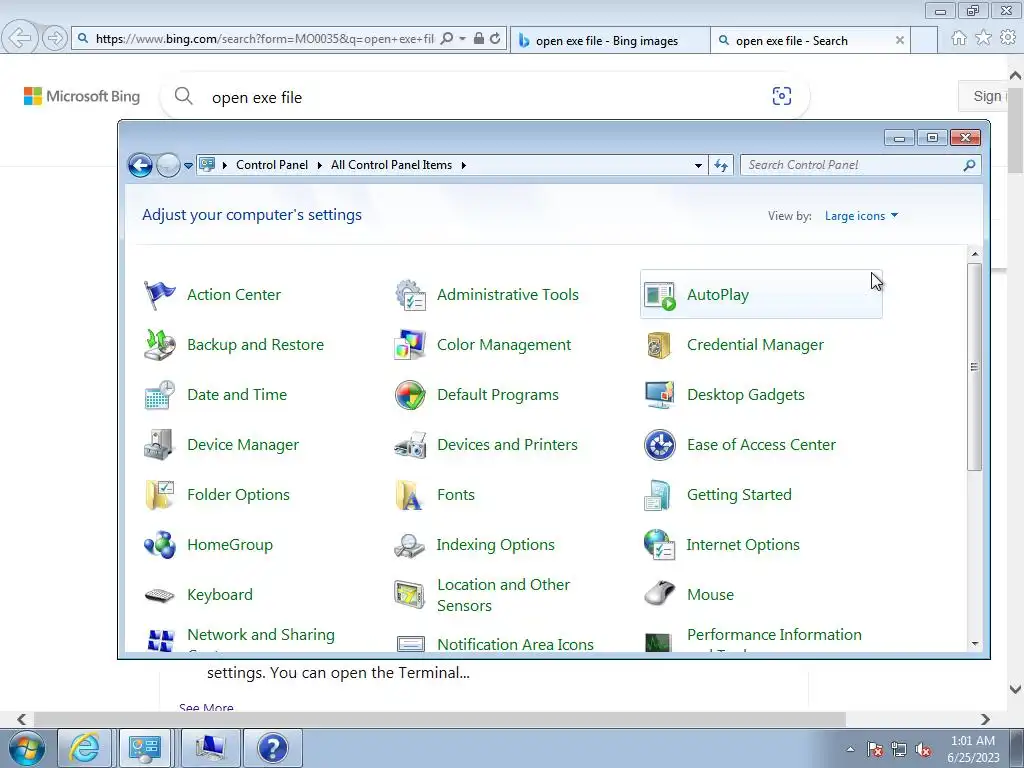Expand arrow after All Control Panel Items
This screenshot has width=1024, height=768.
point(464,165)
